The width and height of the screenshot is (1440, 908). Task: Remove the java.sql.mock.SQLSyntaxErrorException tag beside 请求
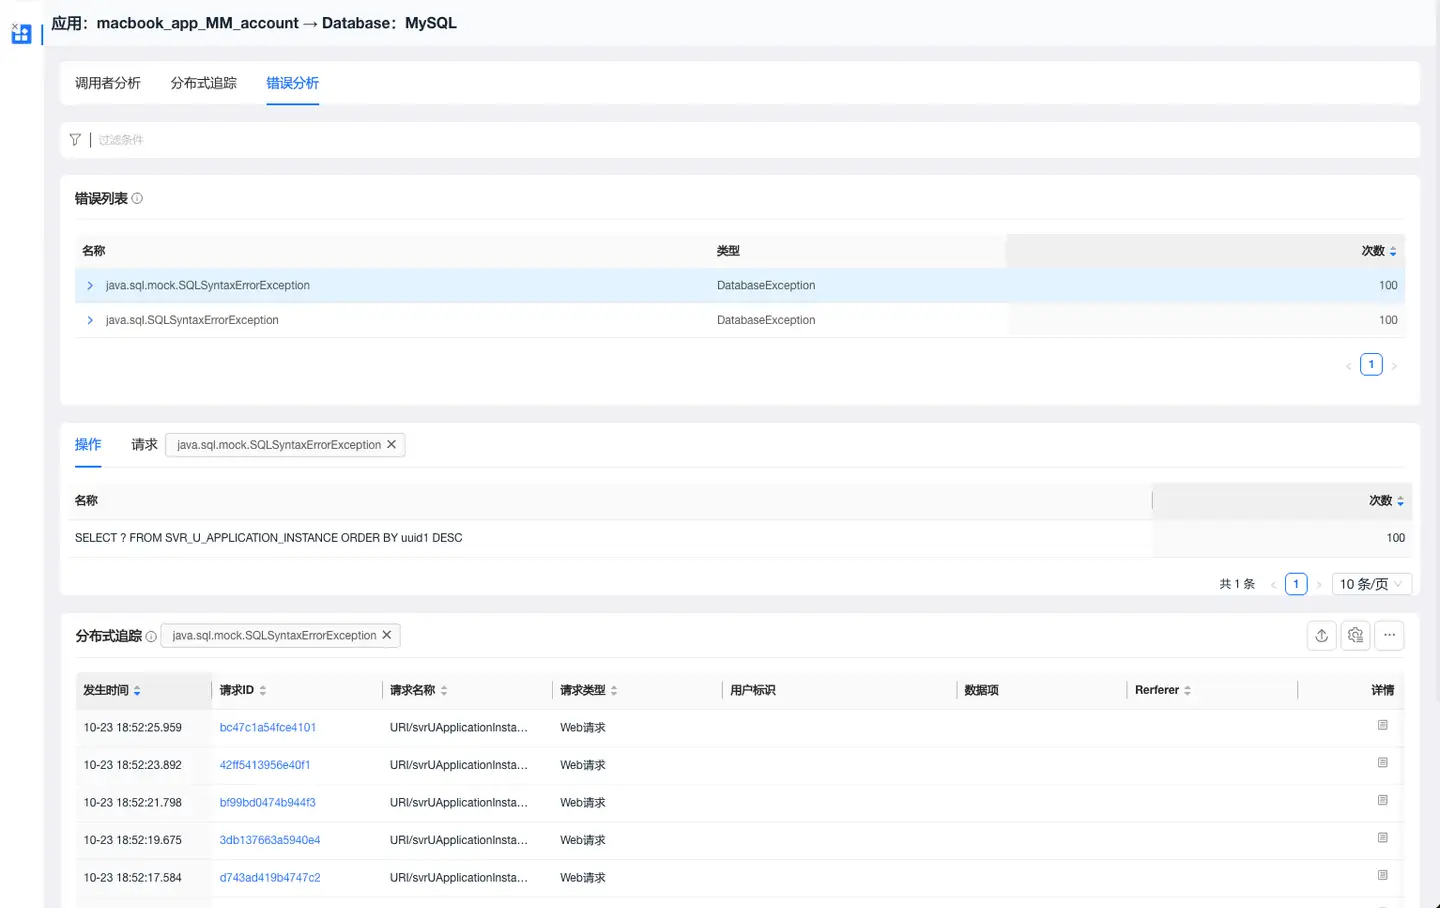391,445
